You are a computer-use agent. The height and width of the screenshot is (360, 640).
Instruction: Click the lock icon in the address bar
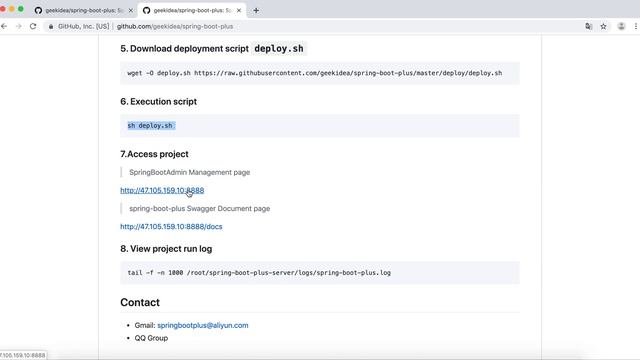(51, 27)
